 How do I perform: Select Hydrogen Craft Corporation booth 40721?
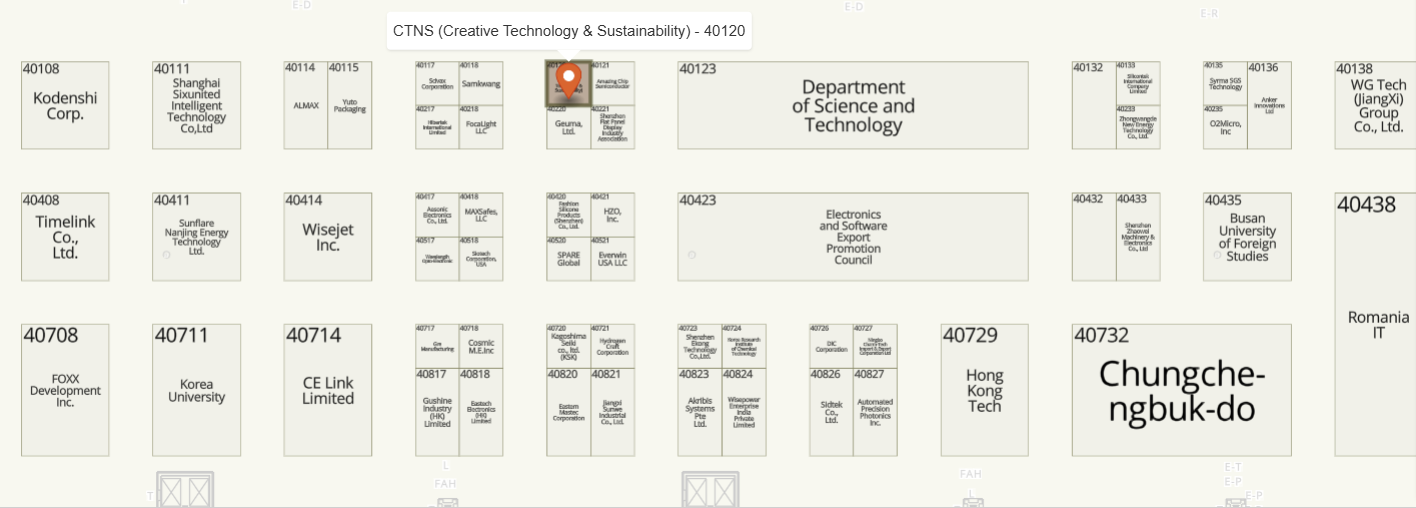coord(612,346)
